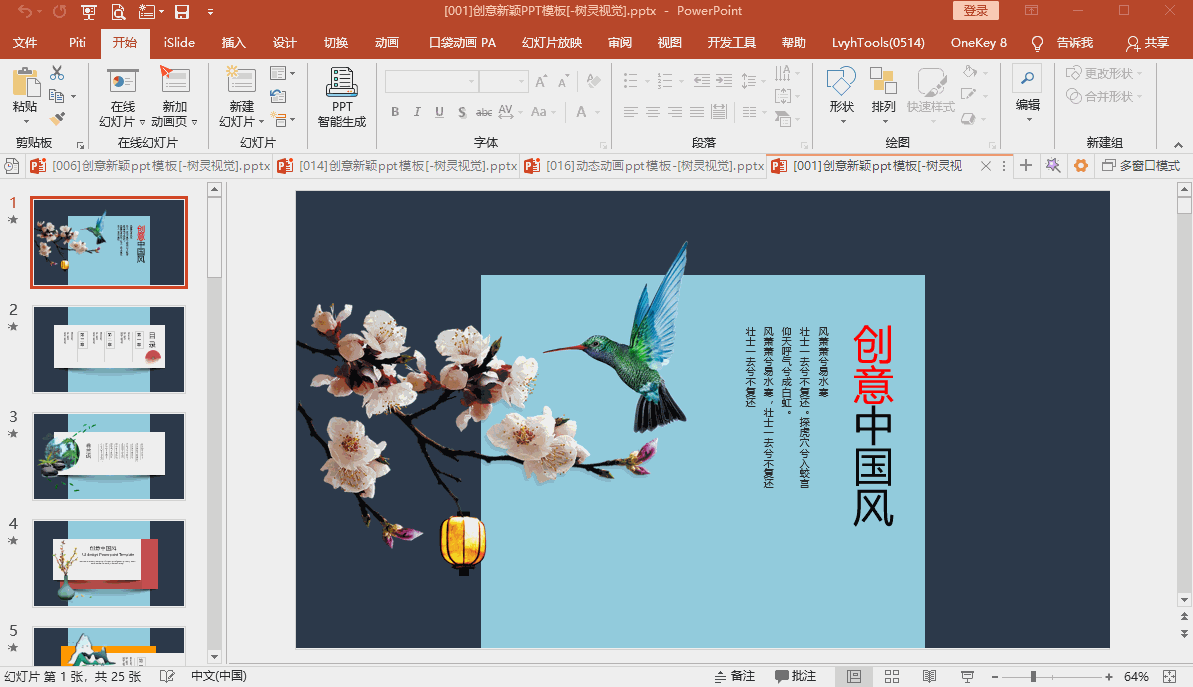The width and height of the screenshot is (1193, 687).
Task: Select slide 3 thumbnail
Action: tap(109, 456)
